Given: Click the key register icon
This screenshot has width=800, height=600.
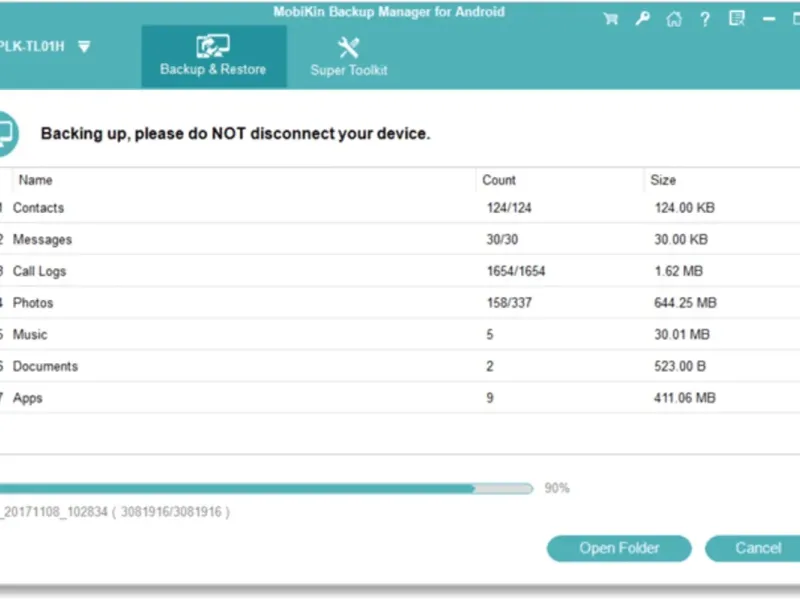Looking at the screenshot, I should coord(642,19).
